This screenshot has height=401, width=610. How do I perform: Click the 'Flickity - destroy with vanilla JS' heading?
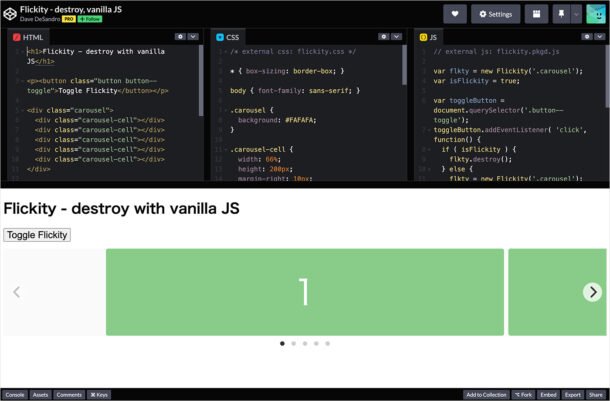[121, 208]
